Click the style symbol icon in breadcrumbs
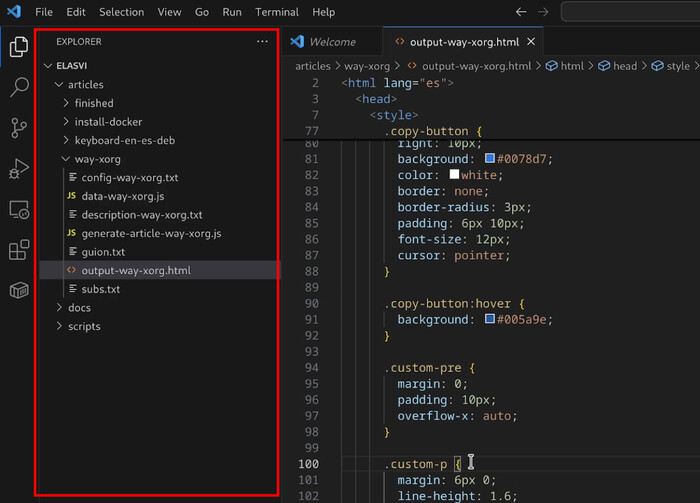700x503 pixels. click(657, 66)
